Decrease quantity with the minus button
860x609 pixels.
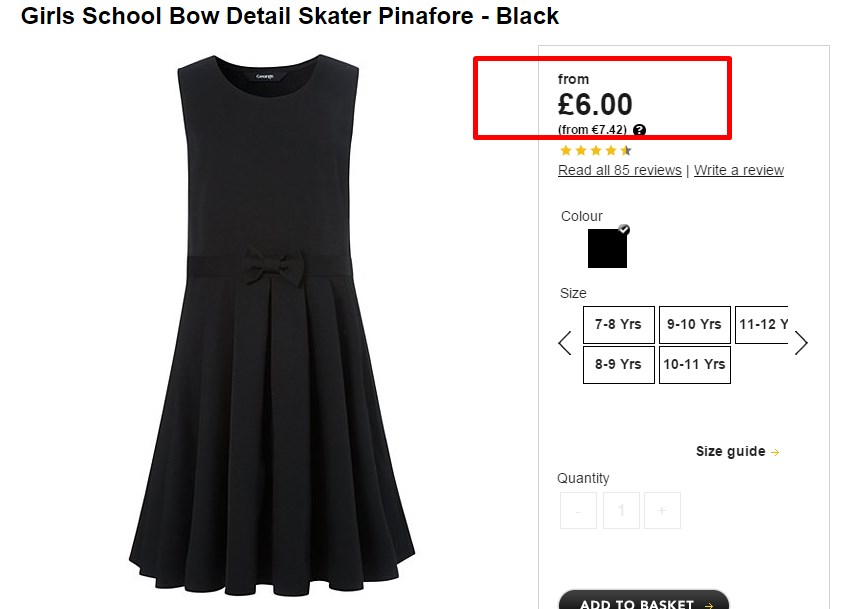point(578,511)
